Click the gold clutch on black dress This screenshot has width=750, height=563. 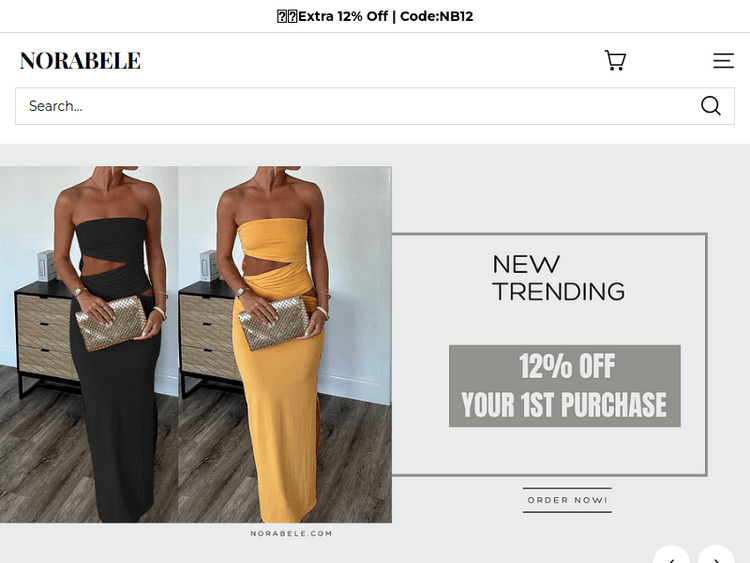point(111,323)
